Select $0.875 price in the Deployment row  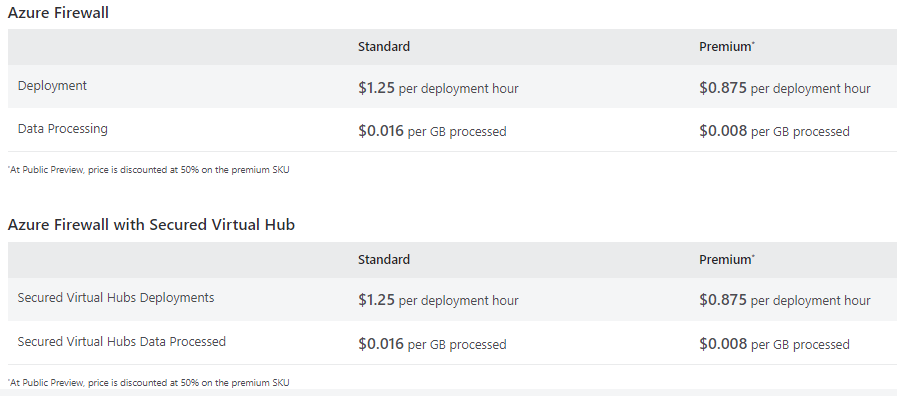[723, 88]
